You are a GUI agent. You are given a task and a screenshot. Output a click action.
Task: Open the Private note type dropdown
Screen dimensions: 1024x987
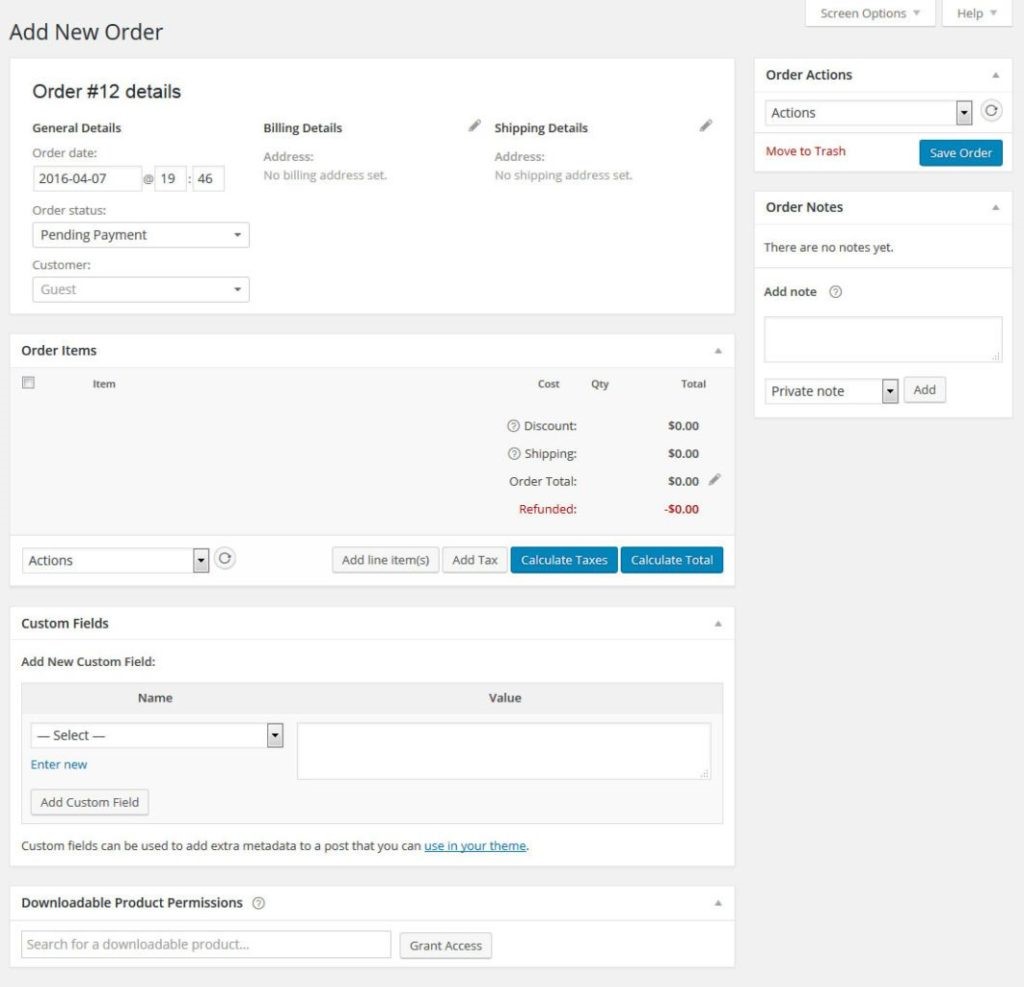(x=832, y=391)
